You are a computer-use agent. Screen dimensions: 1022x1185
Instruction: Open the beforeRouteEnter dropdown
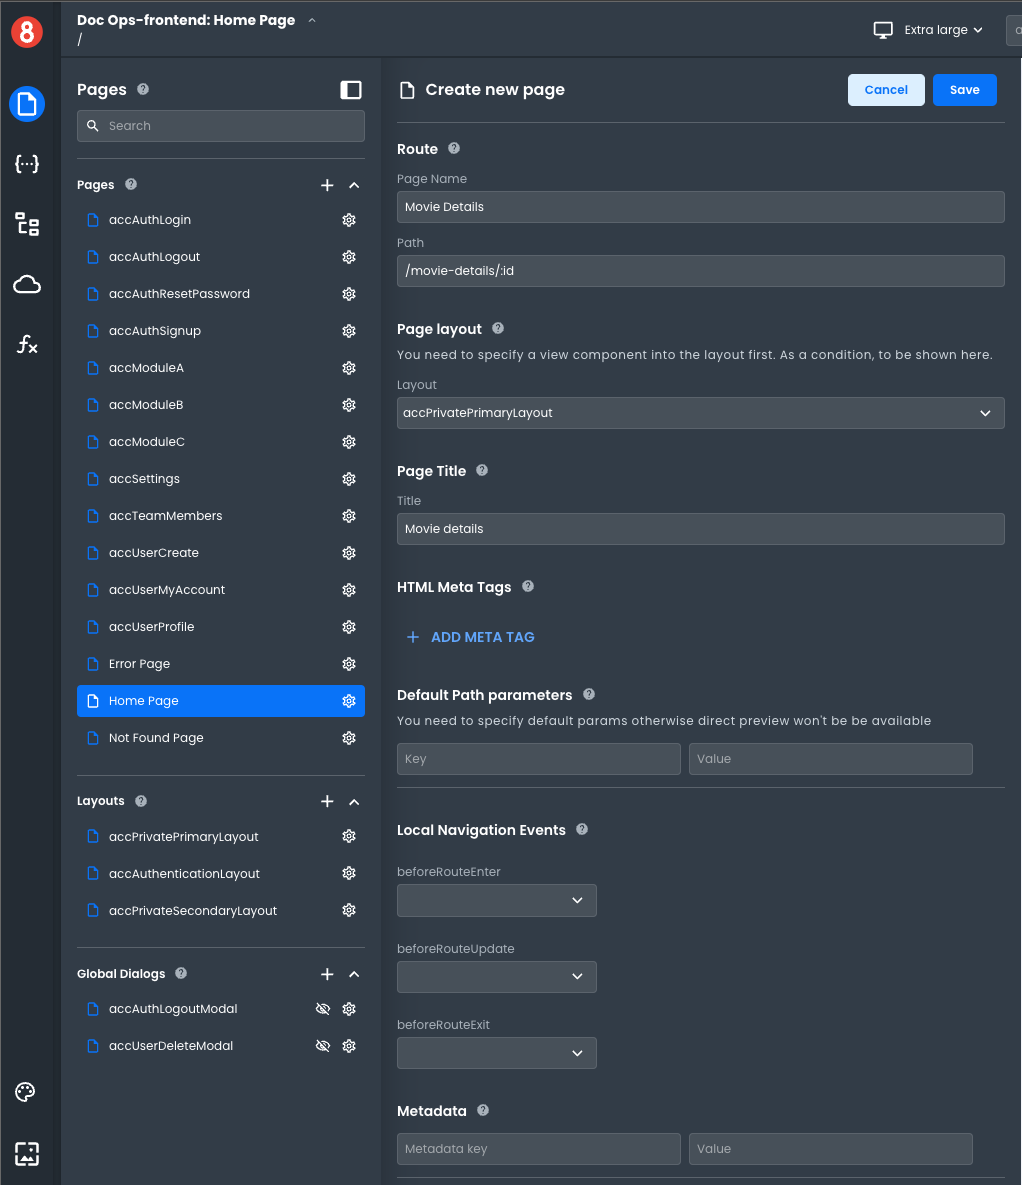coord(496,900)
